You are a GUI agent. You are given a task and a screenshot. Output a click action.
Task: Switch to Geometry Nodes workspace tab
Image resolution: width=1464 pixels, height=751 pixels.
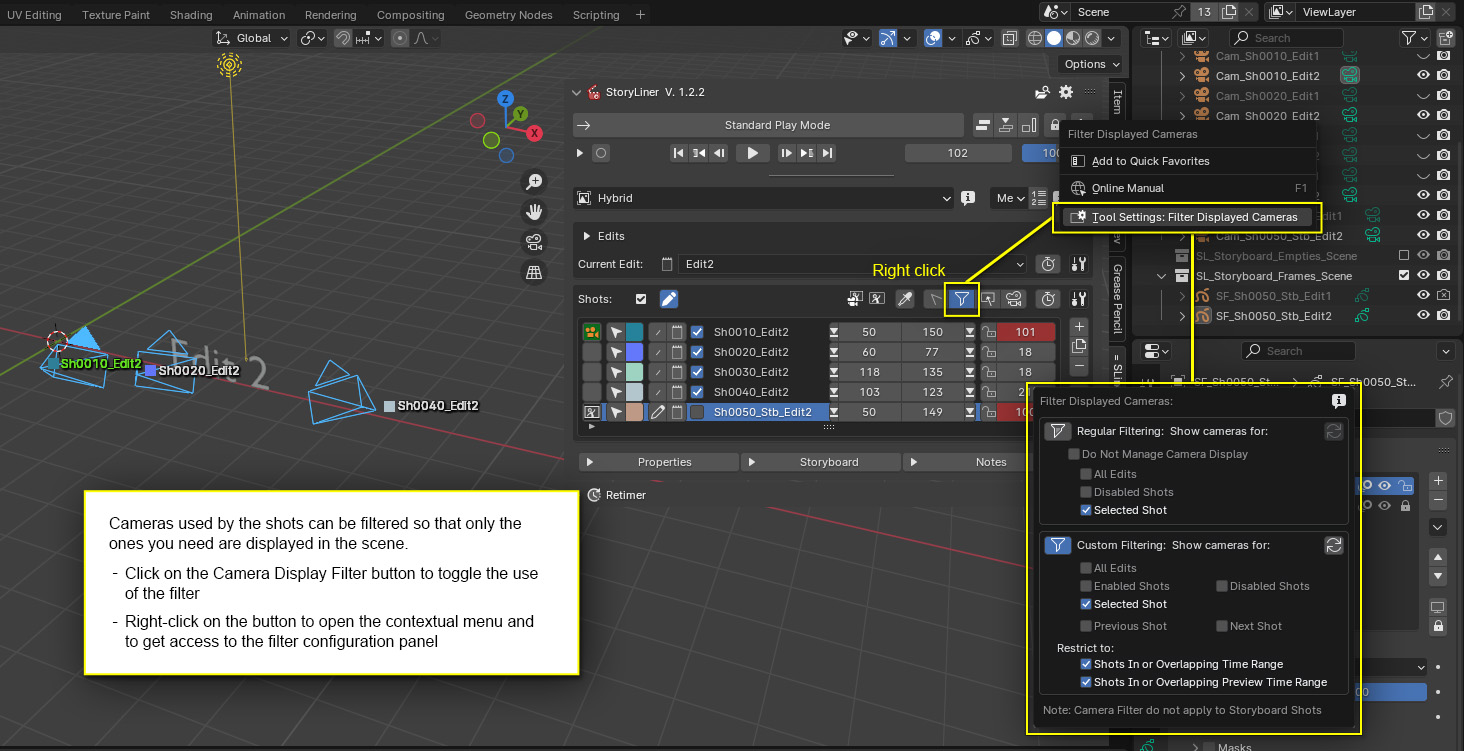(509, 15)
